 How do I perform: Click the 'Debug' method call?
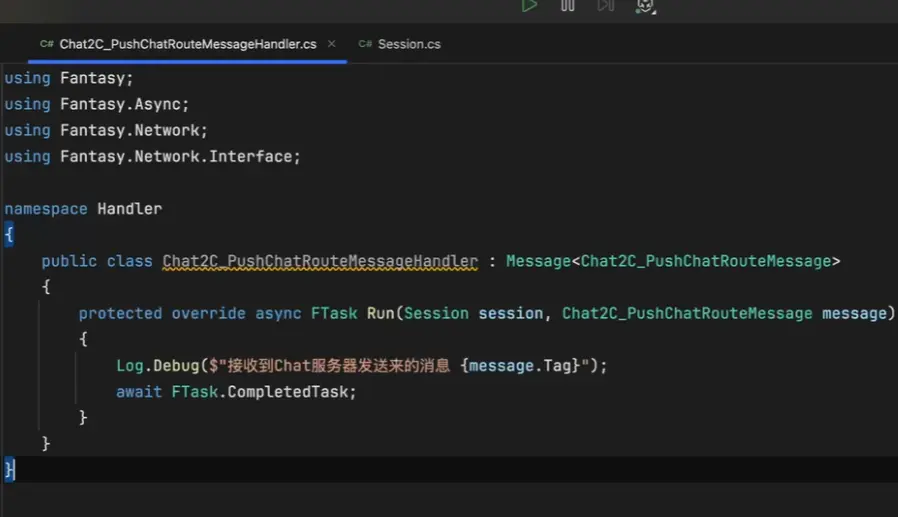176,366
